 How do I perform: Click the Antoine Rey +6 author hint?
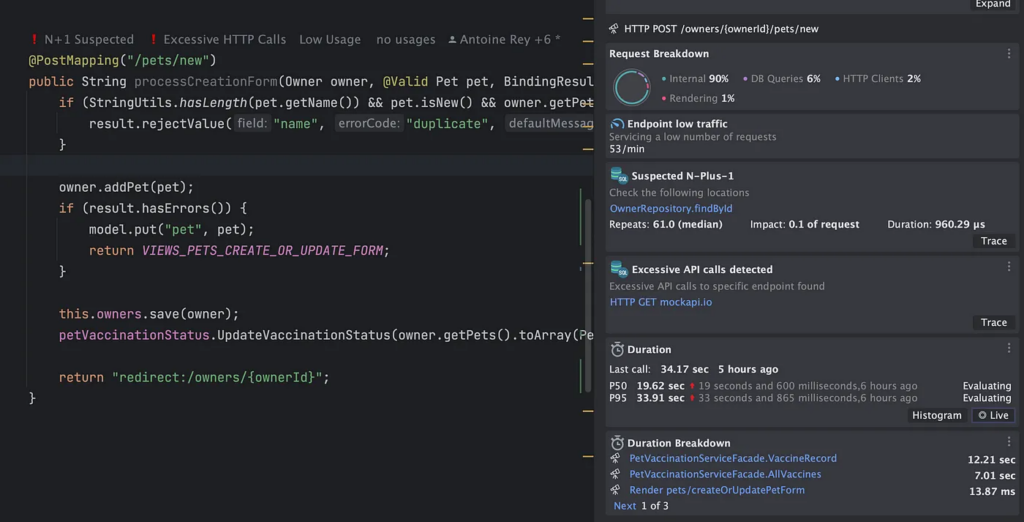point(504,40)
